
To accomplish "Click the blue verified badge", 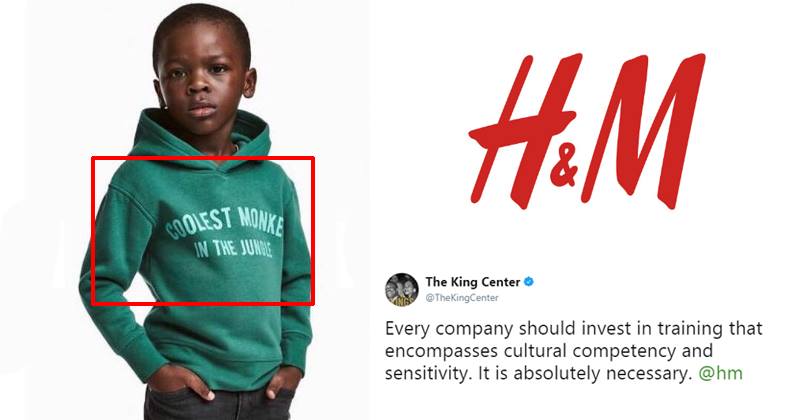I will coord(529,281).
